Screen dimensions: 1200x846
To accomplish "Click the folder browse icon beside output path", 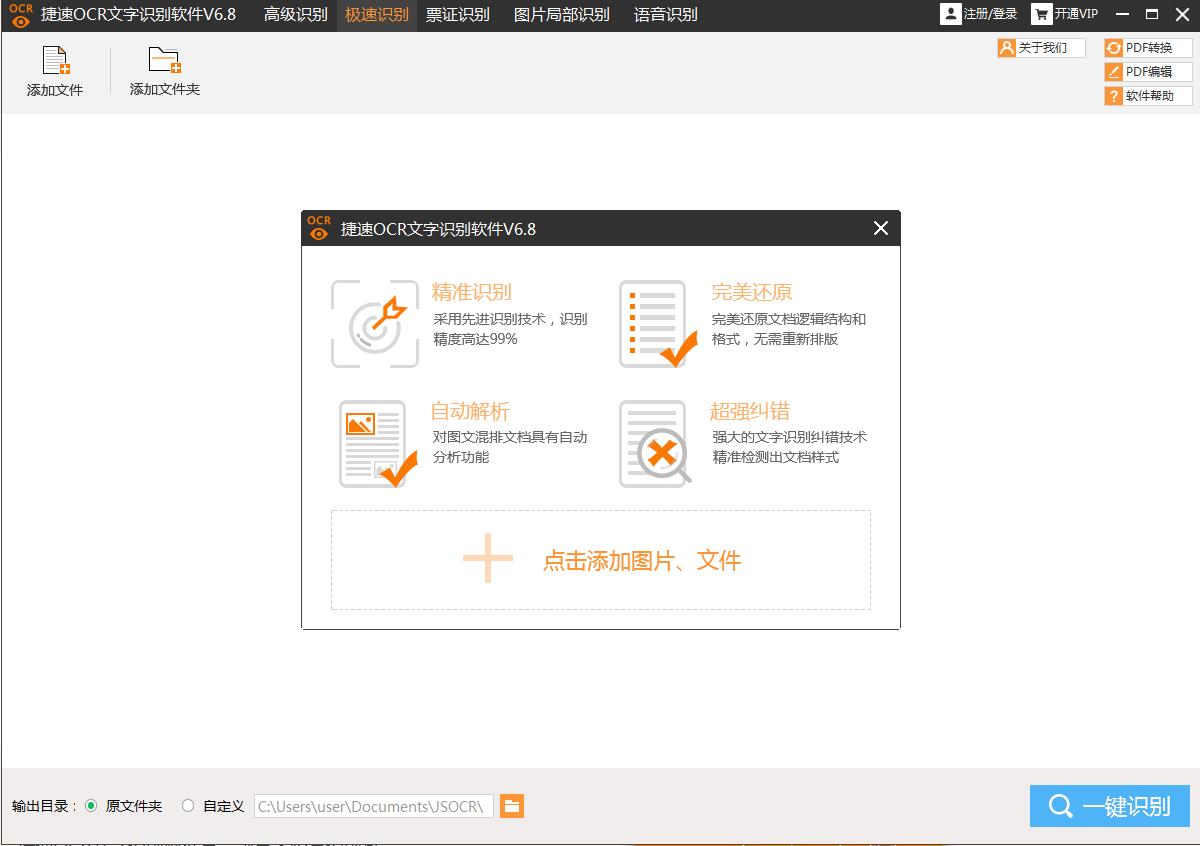I will [512, 806].
